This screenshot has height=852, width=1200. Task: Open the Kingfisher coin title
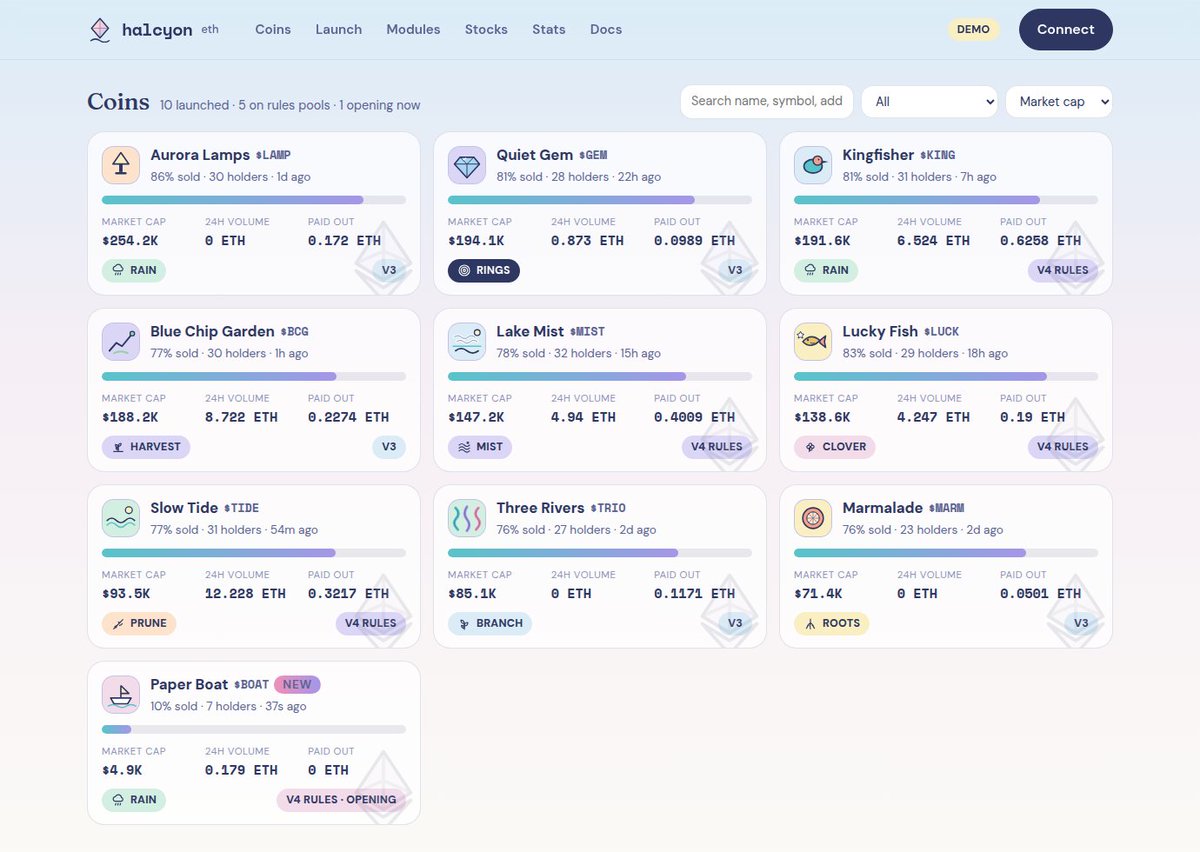878,155
